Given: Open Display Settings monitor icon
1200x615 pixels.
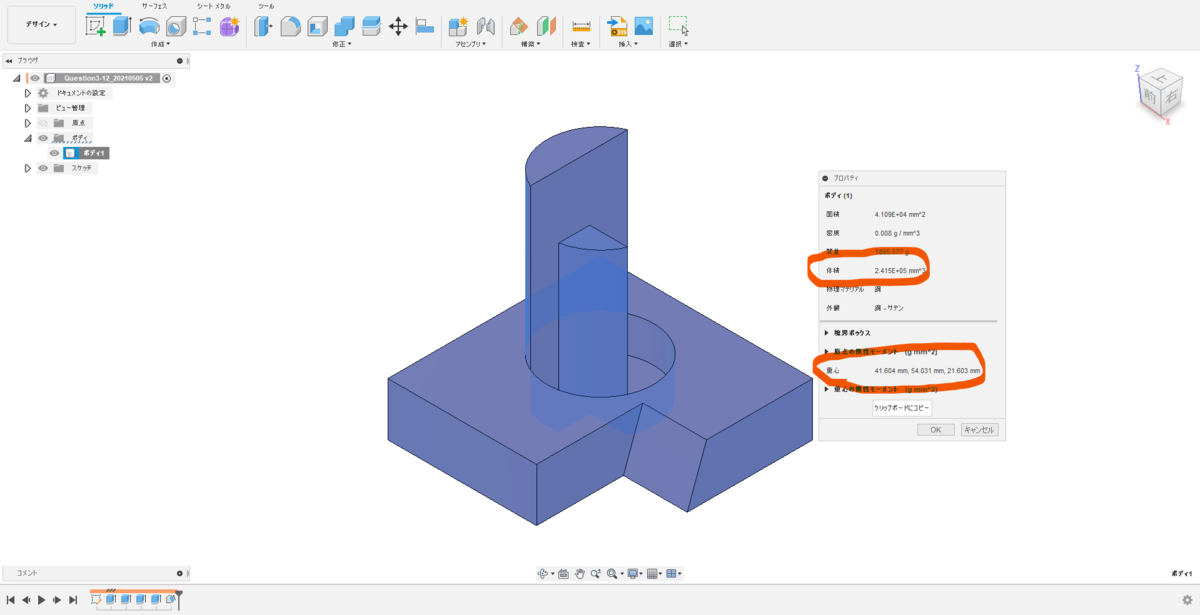Looking at the screenshot, I should (x=635, y=573).
